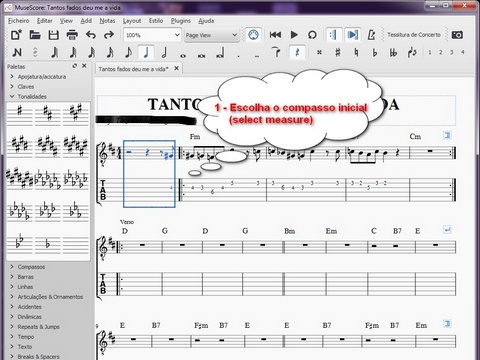Open the Plugins menu

pyautogui.click(x=181, y=21)
